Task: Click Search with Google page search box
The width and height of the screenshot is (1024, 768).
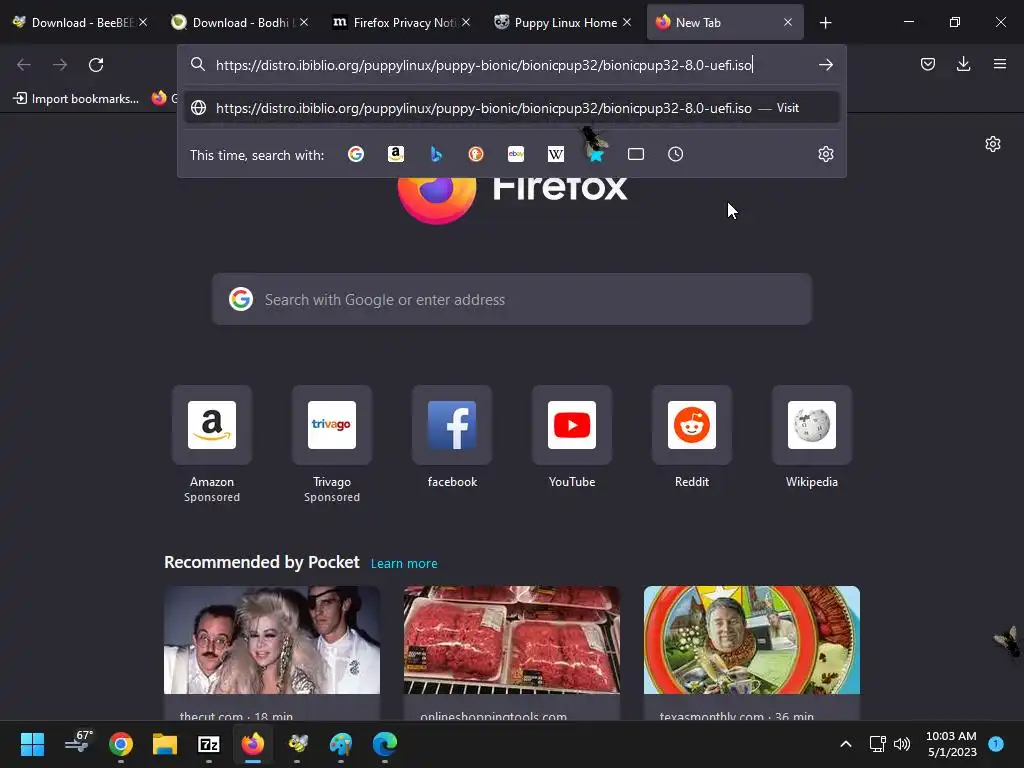Action: point(511,299)
